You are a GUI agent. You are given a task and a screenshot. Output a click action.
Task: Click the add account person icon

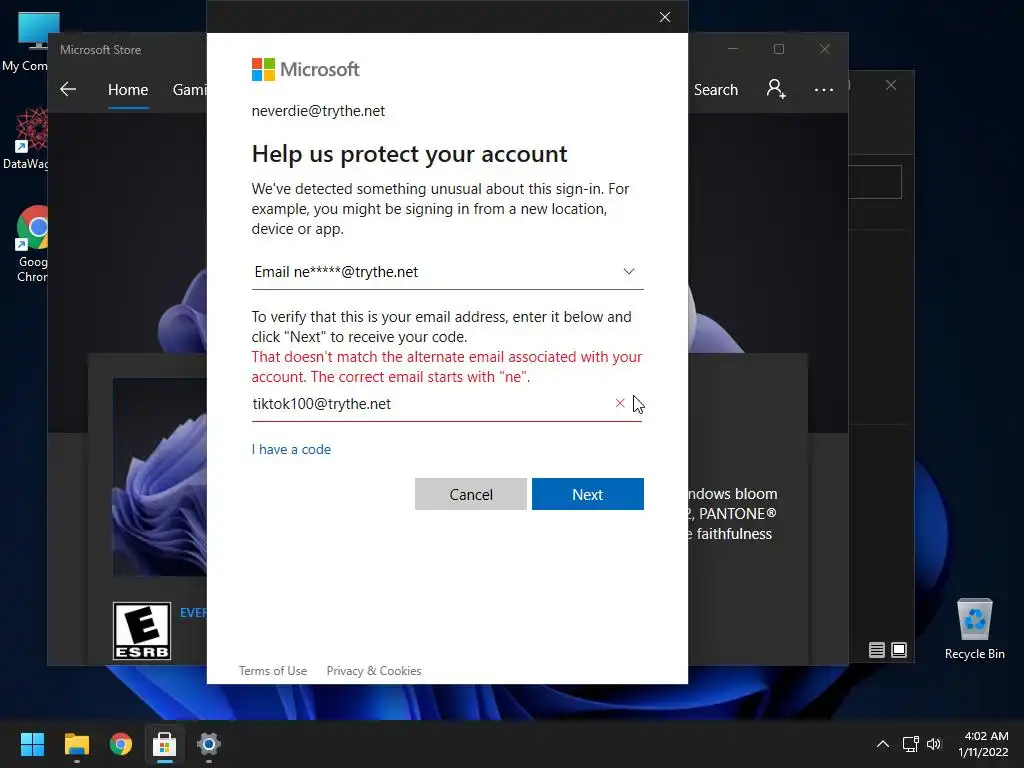pyautogui.click(x=776, y=89)
